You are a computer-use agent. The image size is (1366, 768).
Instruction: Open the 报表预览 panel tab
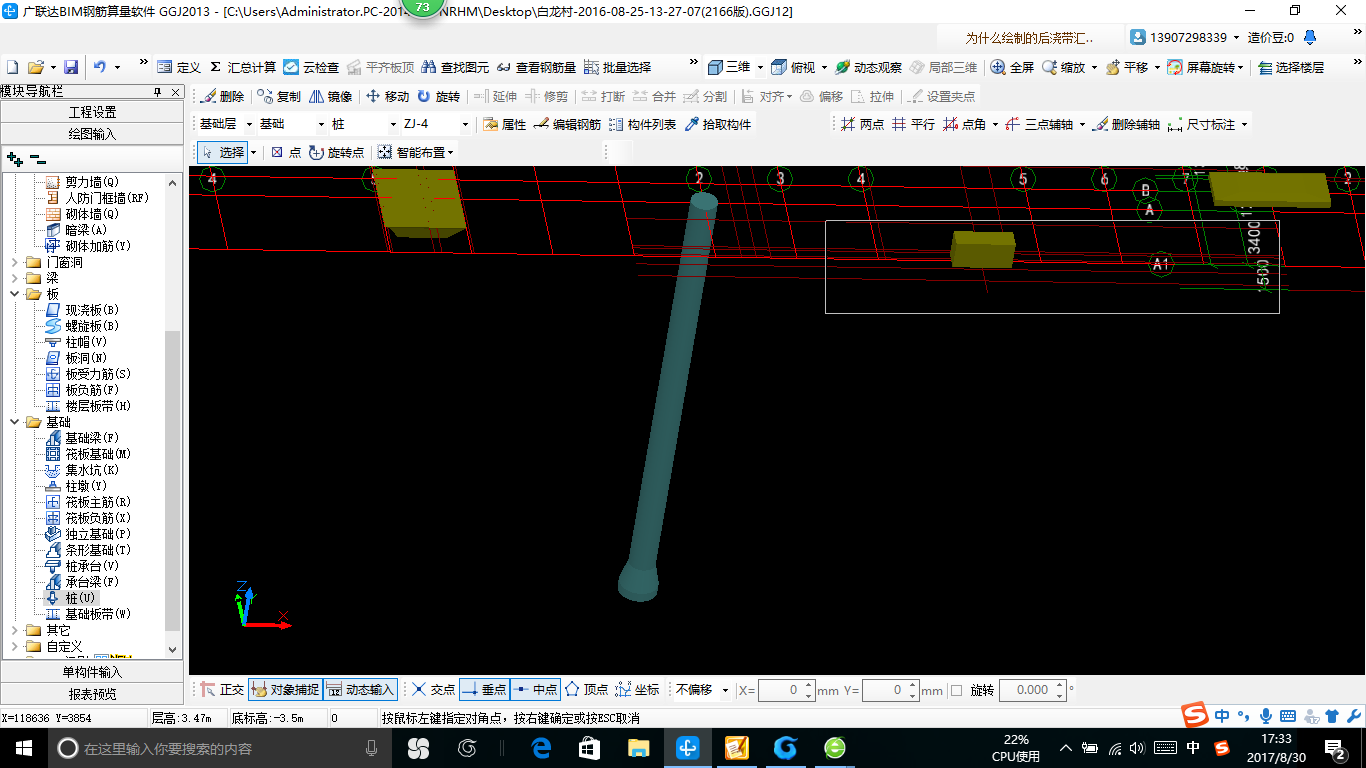pyautogui.click(x=92, y=694)
